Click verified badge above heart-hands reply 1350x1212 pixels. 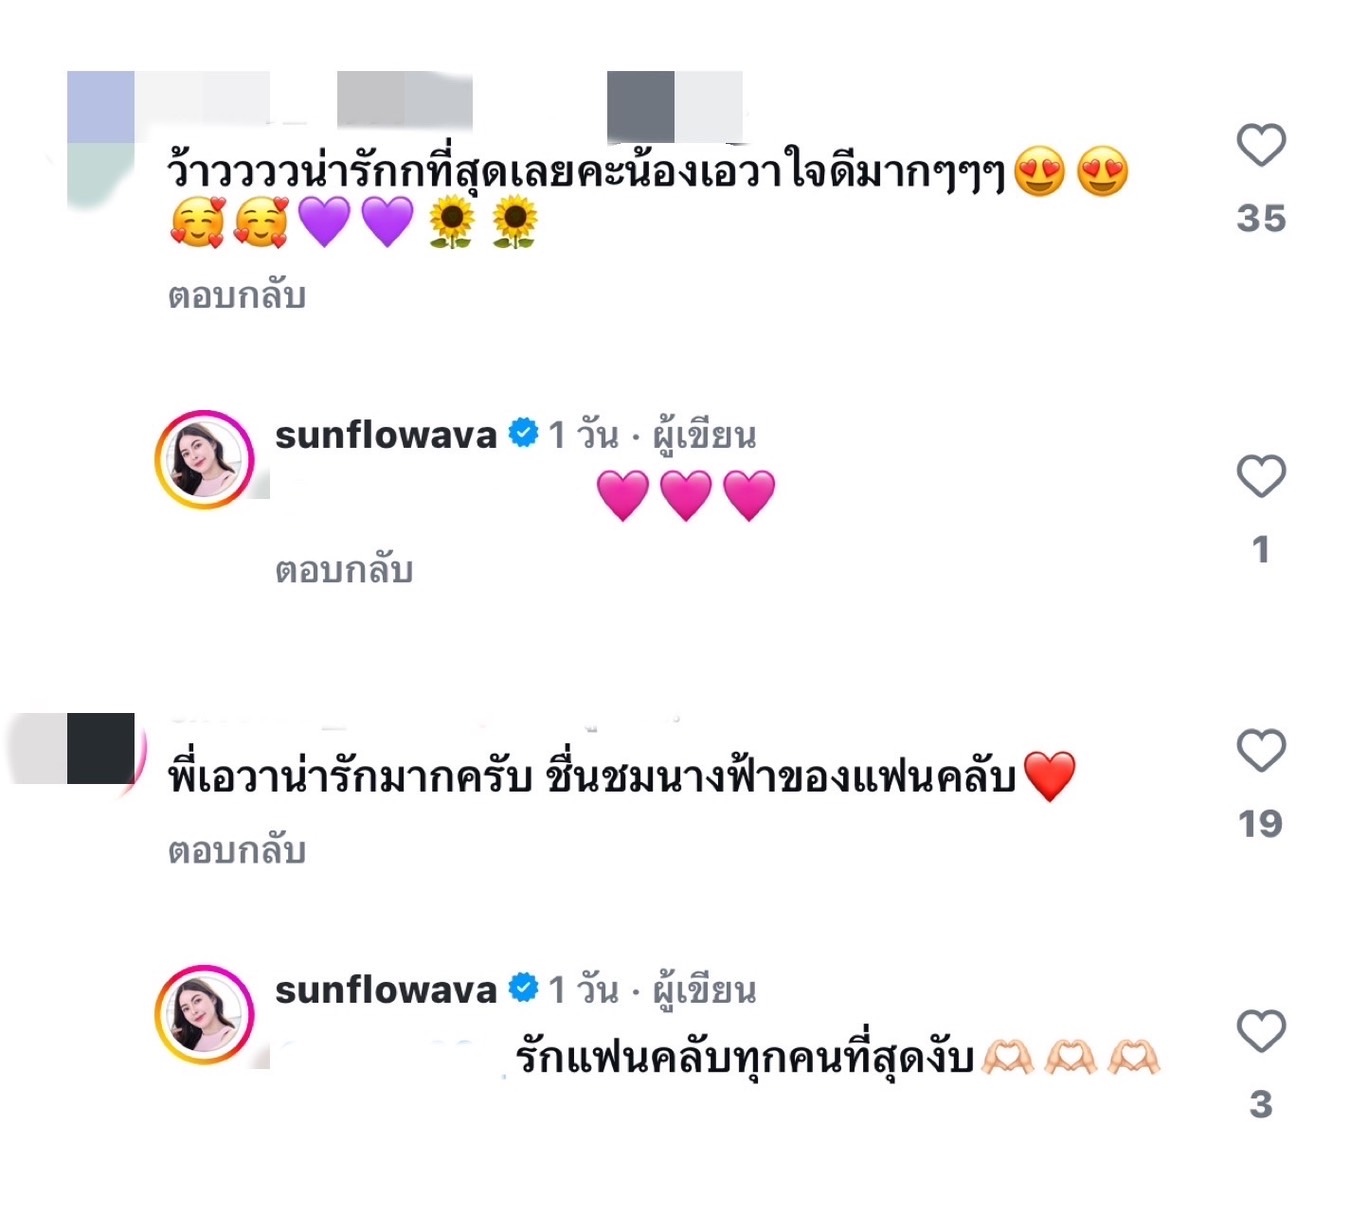(x=523, y=989)
